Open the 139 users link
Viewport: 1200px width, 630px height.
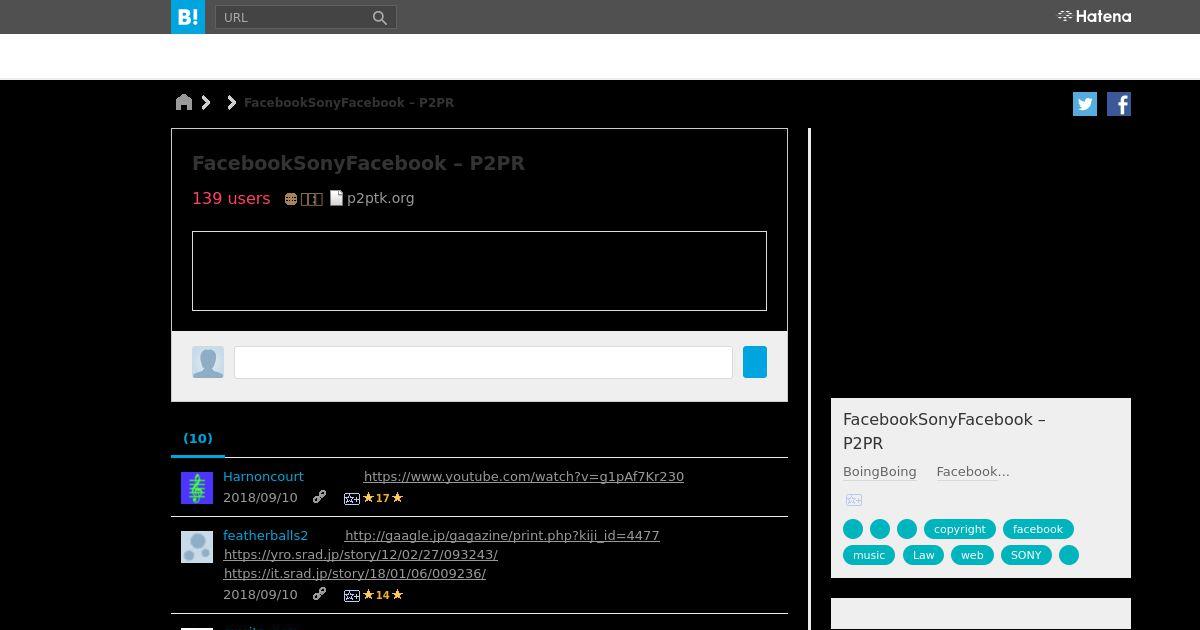(x=231, y=198)
